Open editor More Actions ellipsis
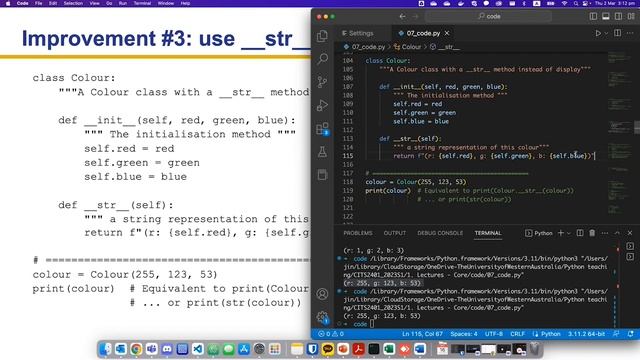Image resolution: width=640 pixels, height=360 pixels. (630, 33)
